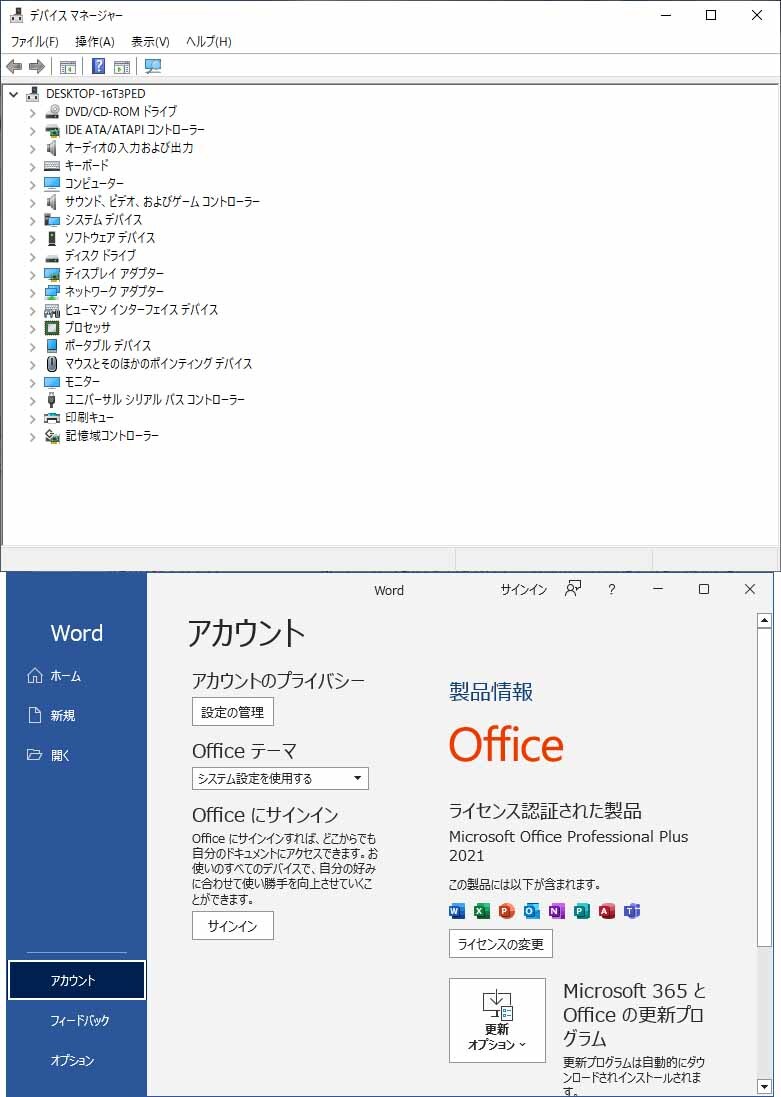This screenshot has height=1097, width=781.
Task: Click the Excel app icon under product info
Action: (481, 911)
